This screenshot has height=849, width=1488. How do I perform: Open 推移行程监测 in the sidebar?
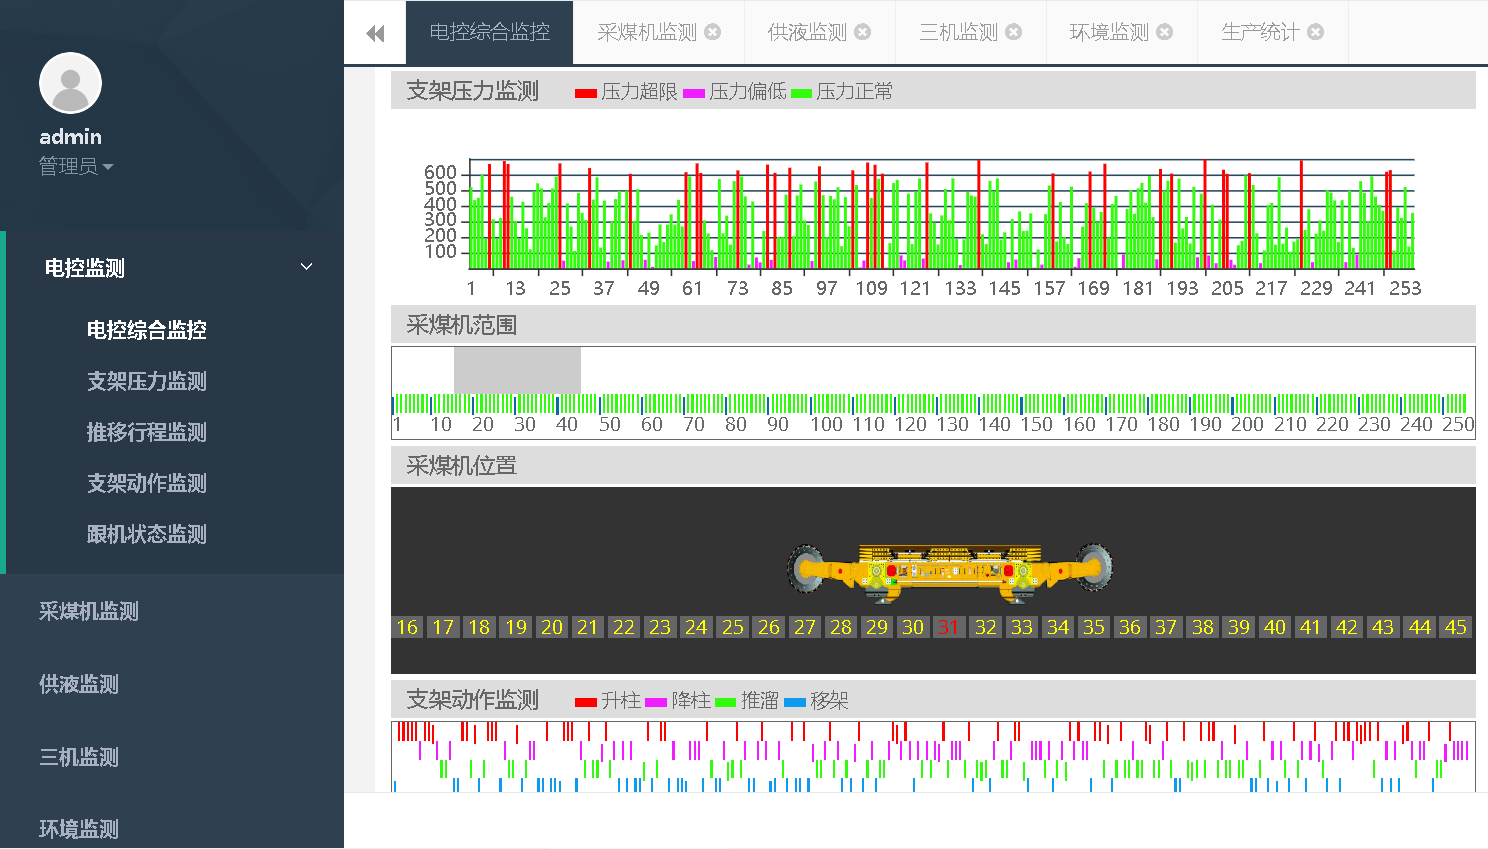click(147, 432)
